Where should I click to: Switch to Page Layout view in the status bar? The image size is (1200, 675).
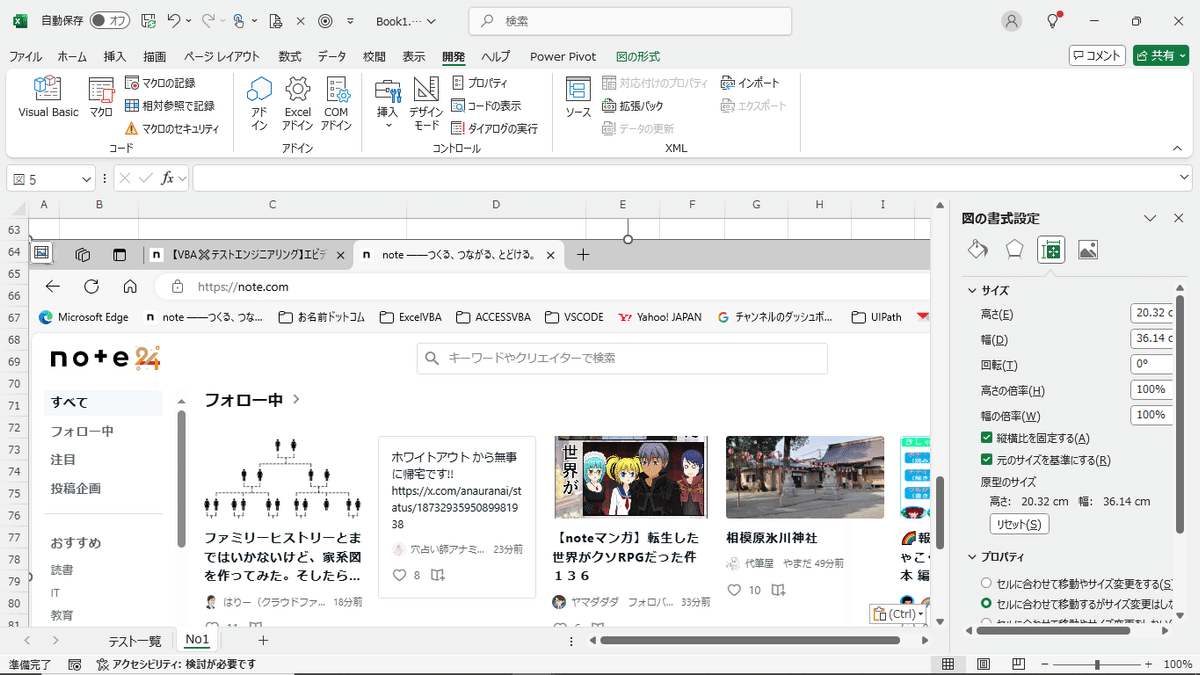tap(985, 665)
